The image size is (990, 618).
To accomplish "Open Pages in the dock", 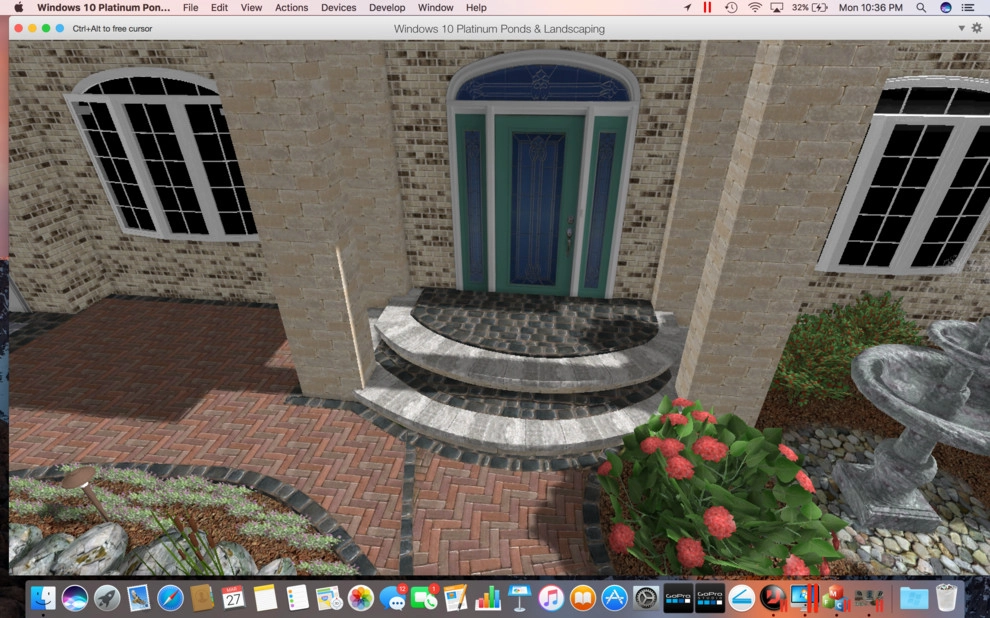I will point(456,597).
